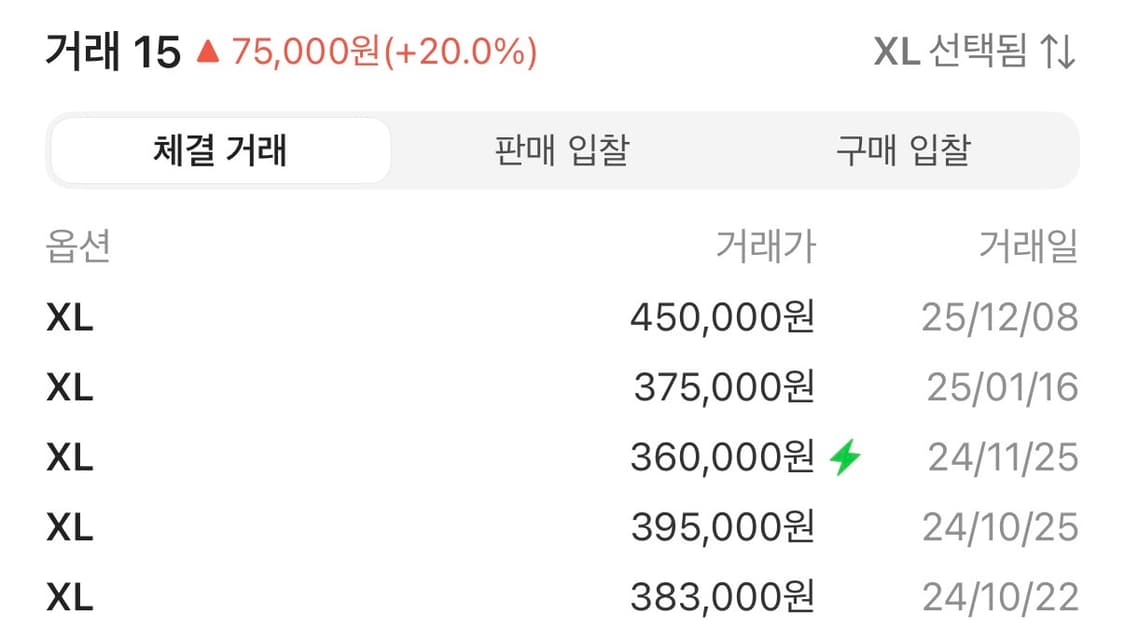Select the transaction dated 25/12/08
This screenshot has height=632, width=1125.
click(x=999, y=317)
